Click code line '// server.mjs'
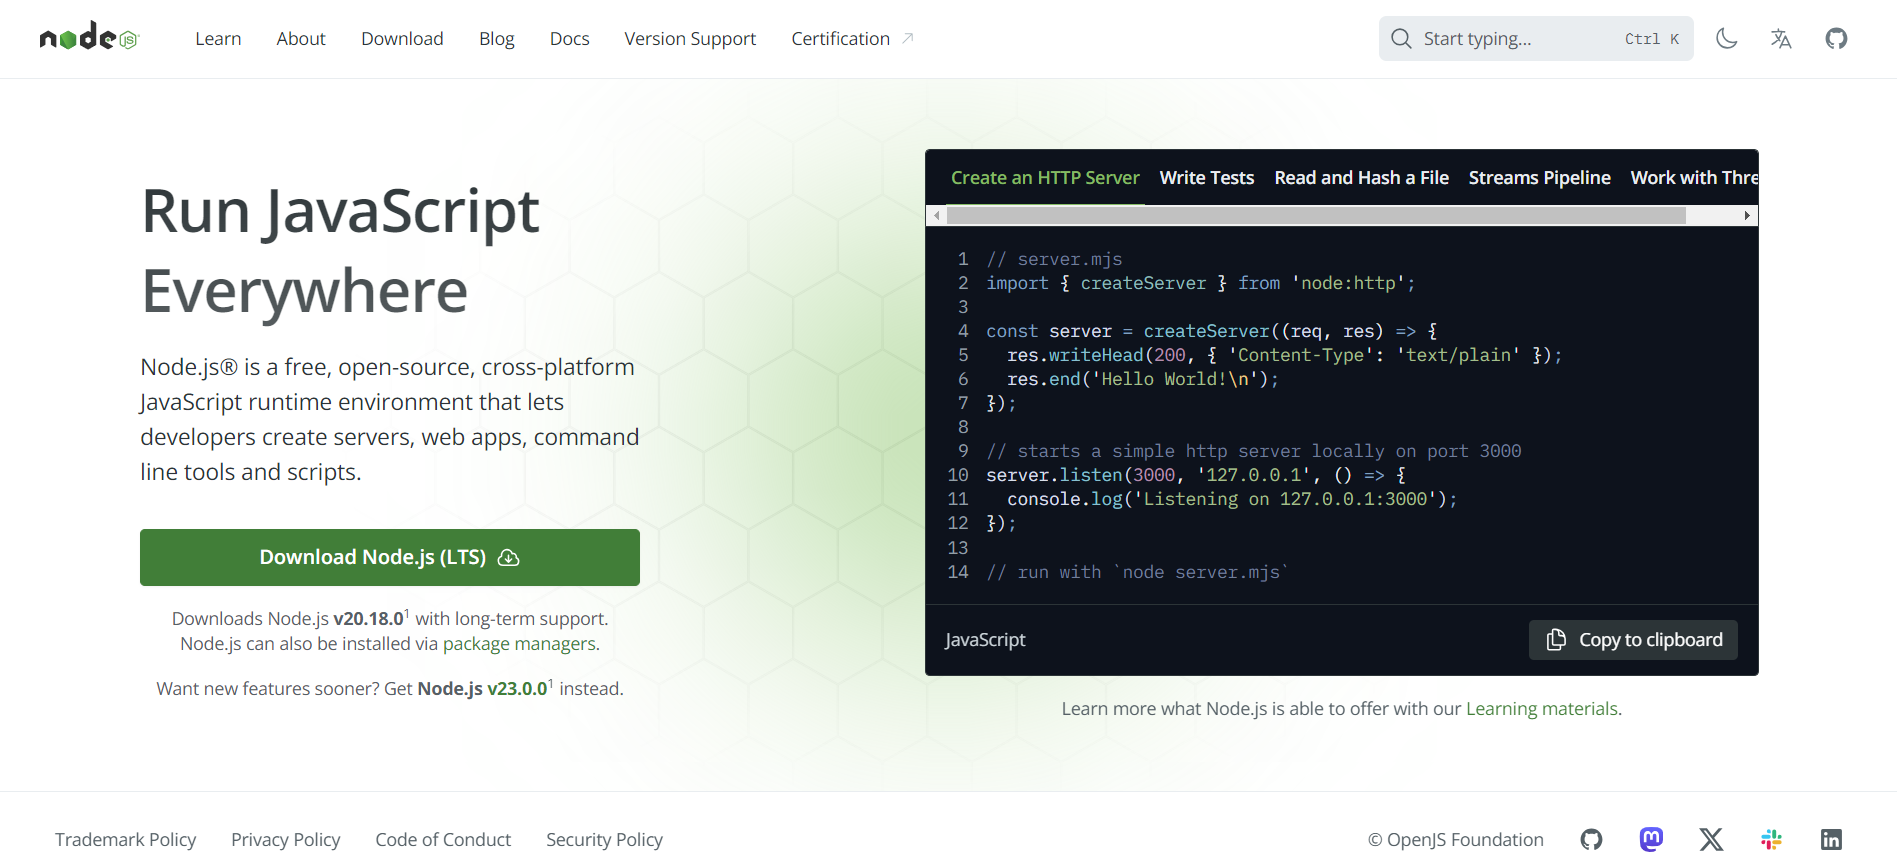 1054,259
